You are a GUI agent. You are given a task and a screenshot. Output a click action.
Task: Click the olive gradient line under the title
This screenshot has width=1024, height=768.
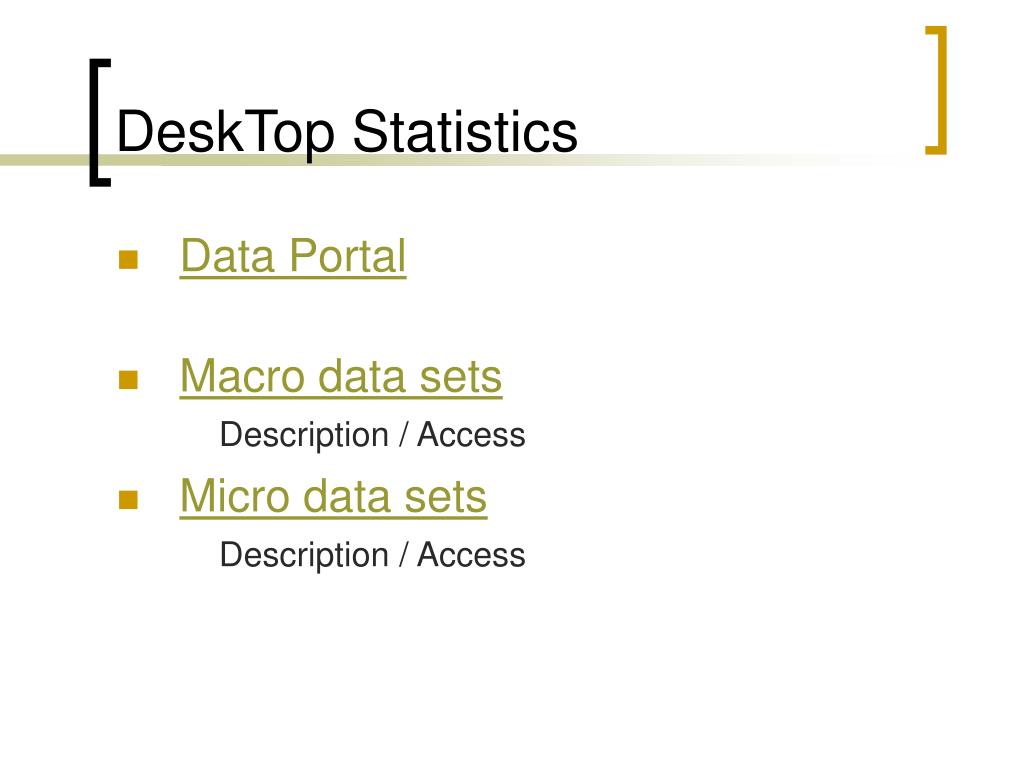[x=457, y=159]
